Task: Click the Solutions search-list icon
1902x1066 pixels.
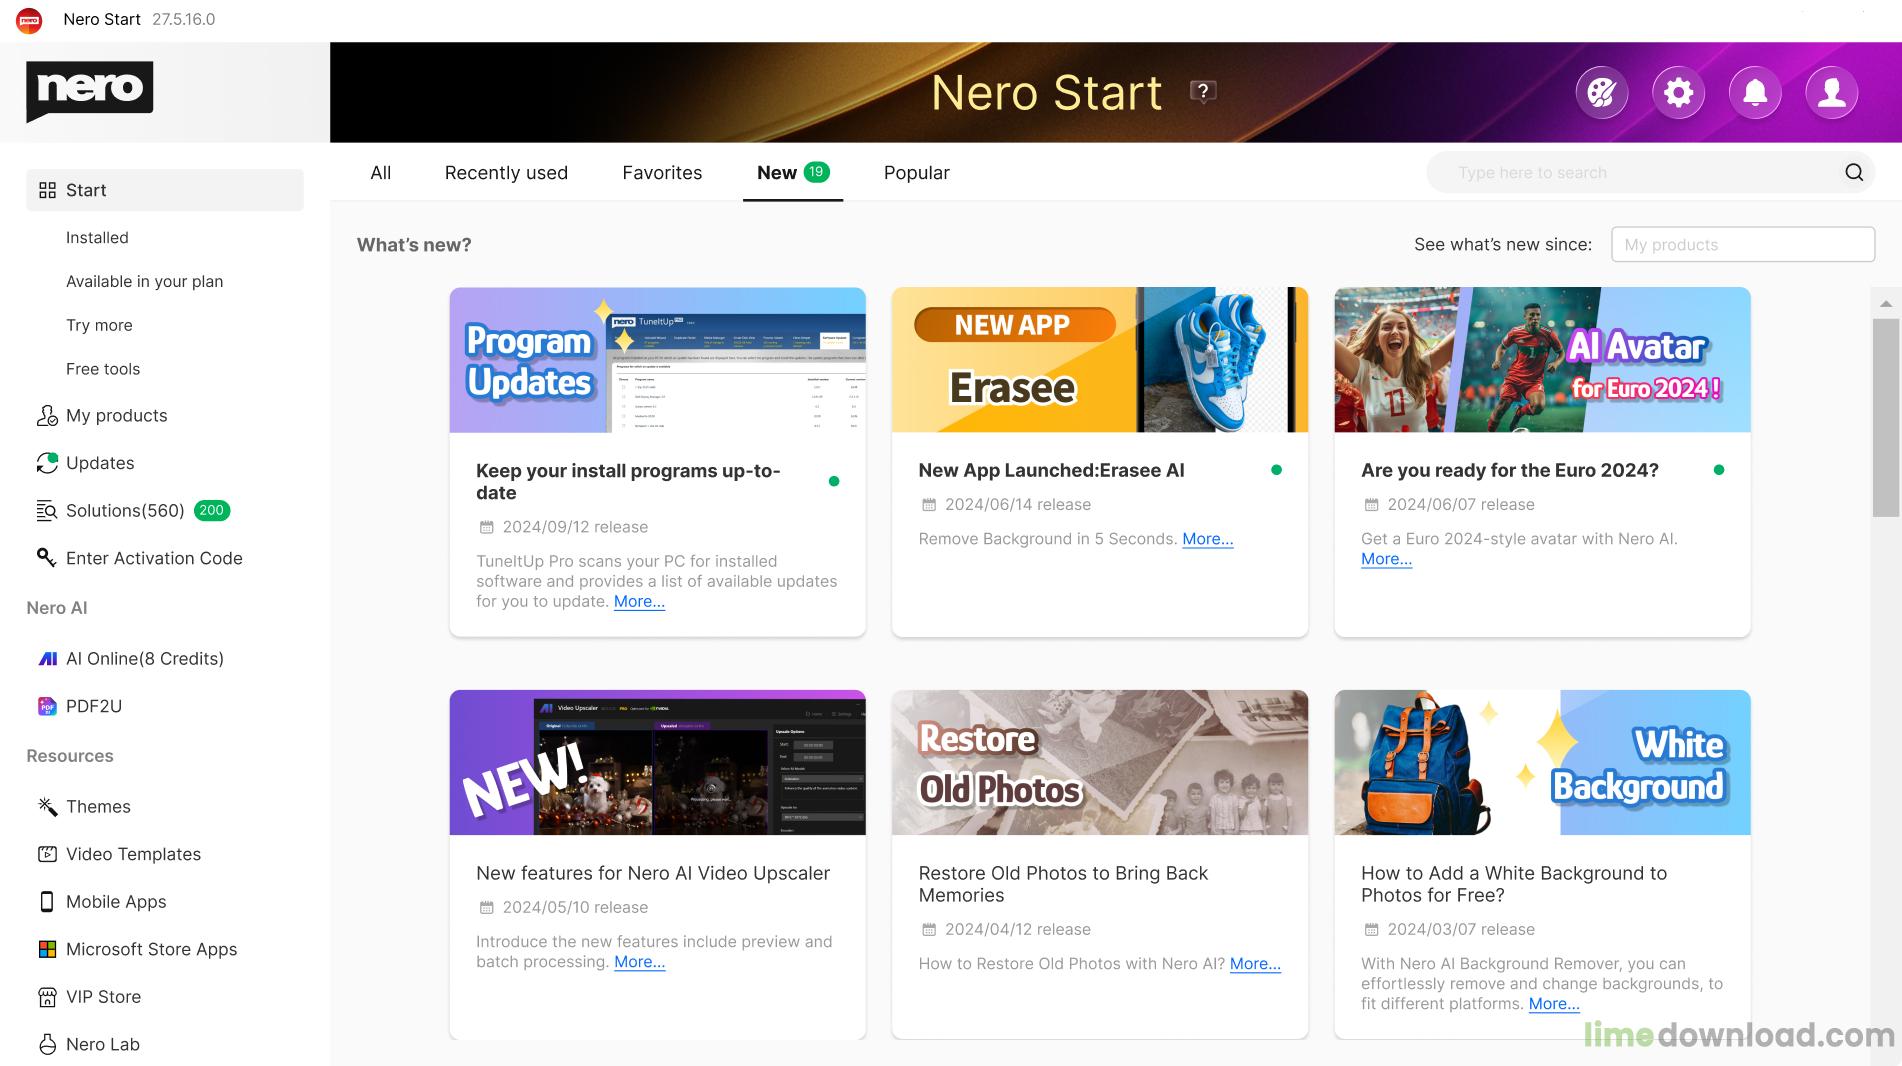Action: tap(47, 511)
